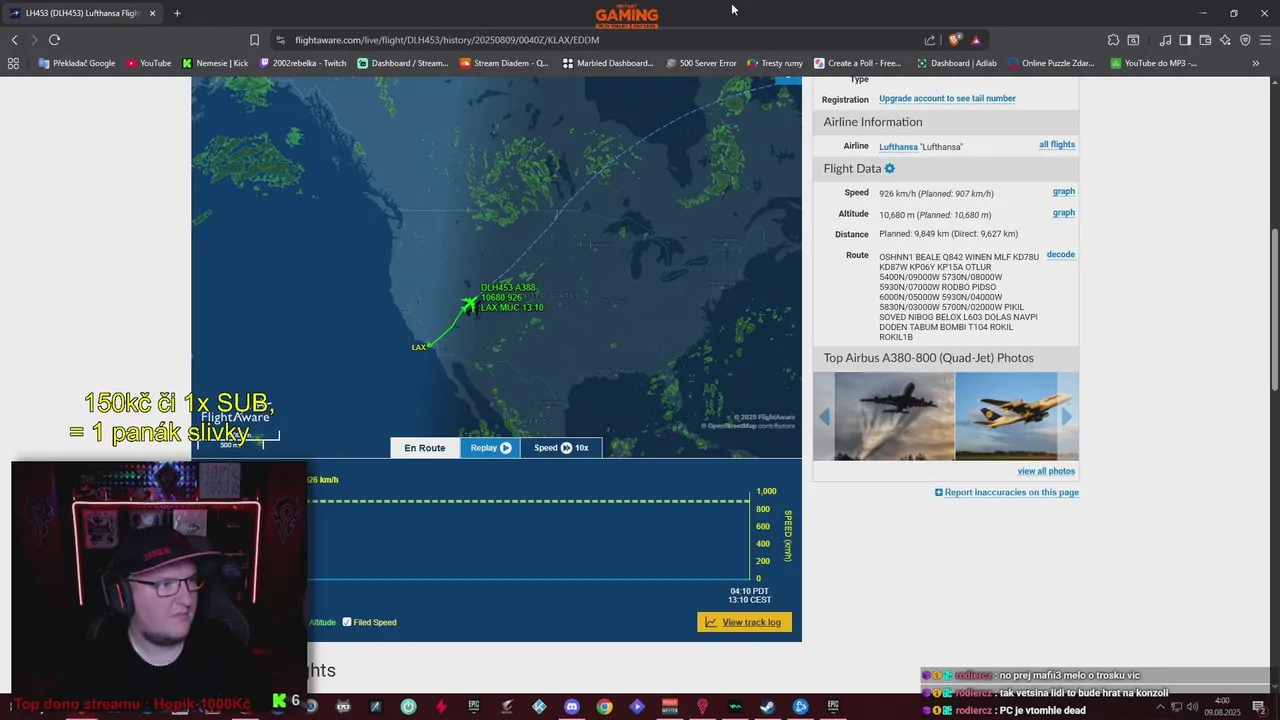Click View track log button
Screen dimensions: 1280x720
point(745,622)
